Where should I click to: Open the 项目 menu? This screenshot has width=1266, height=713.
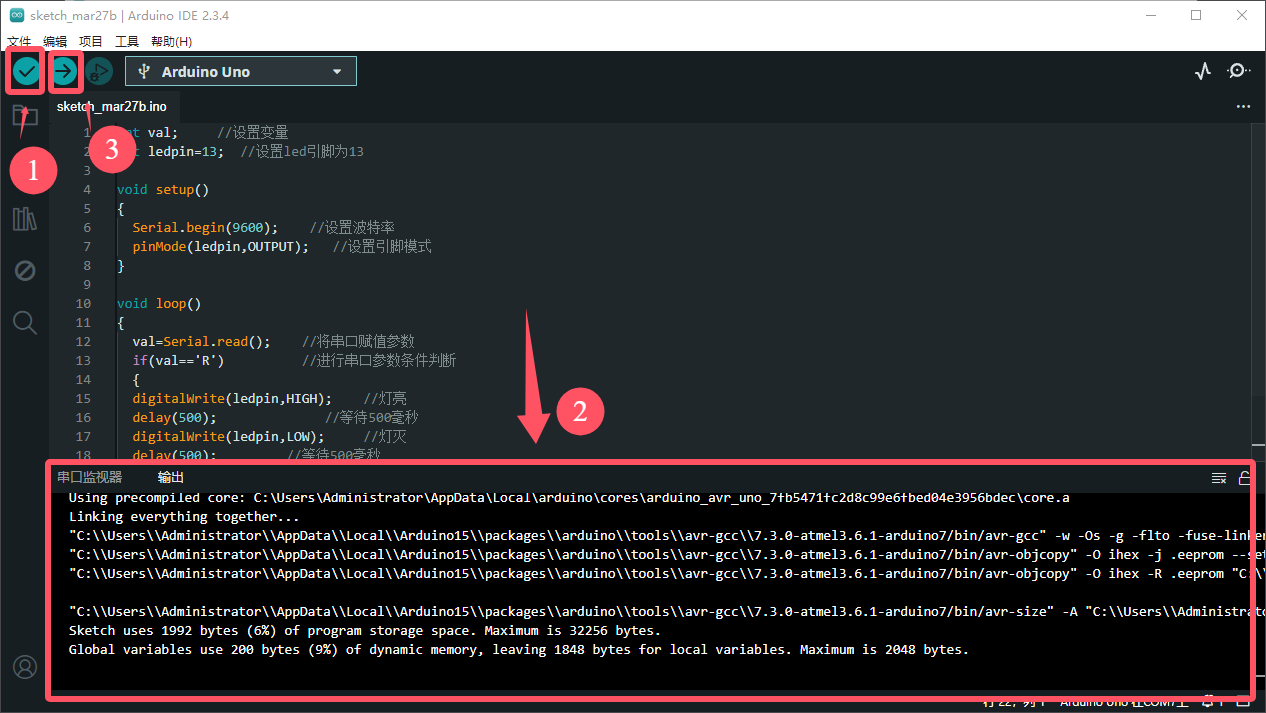(x=91, y=41)
